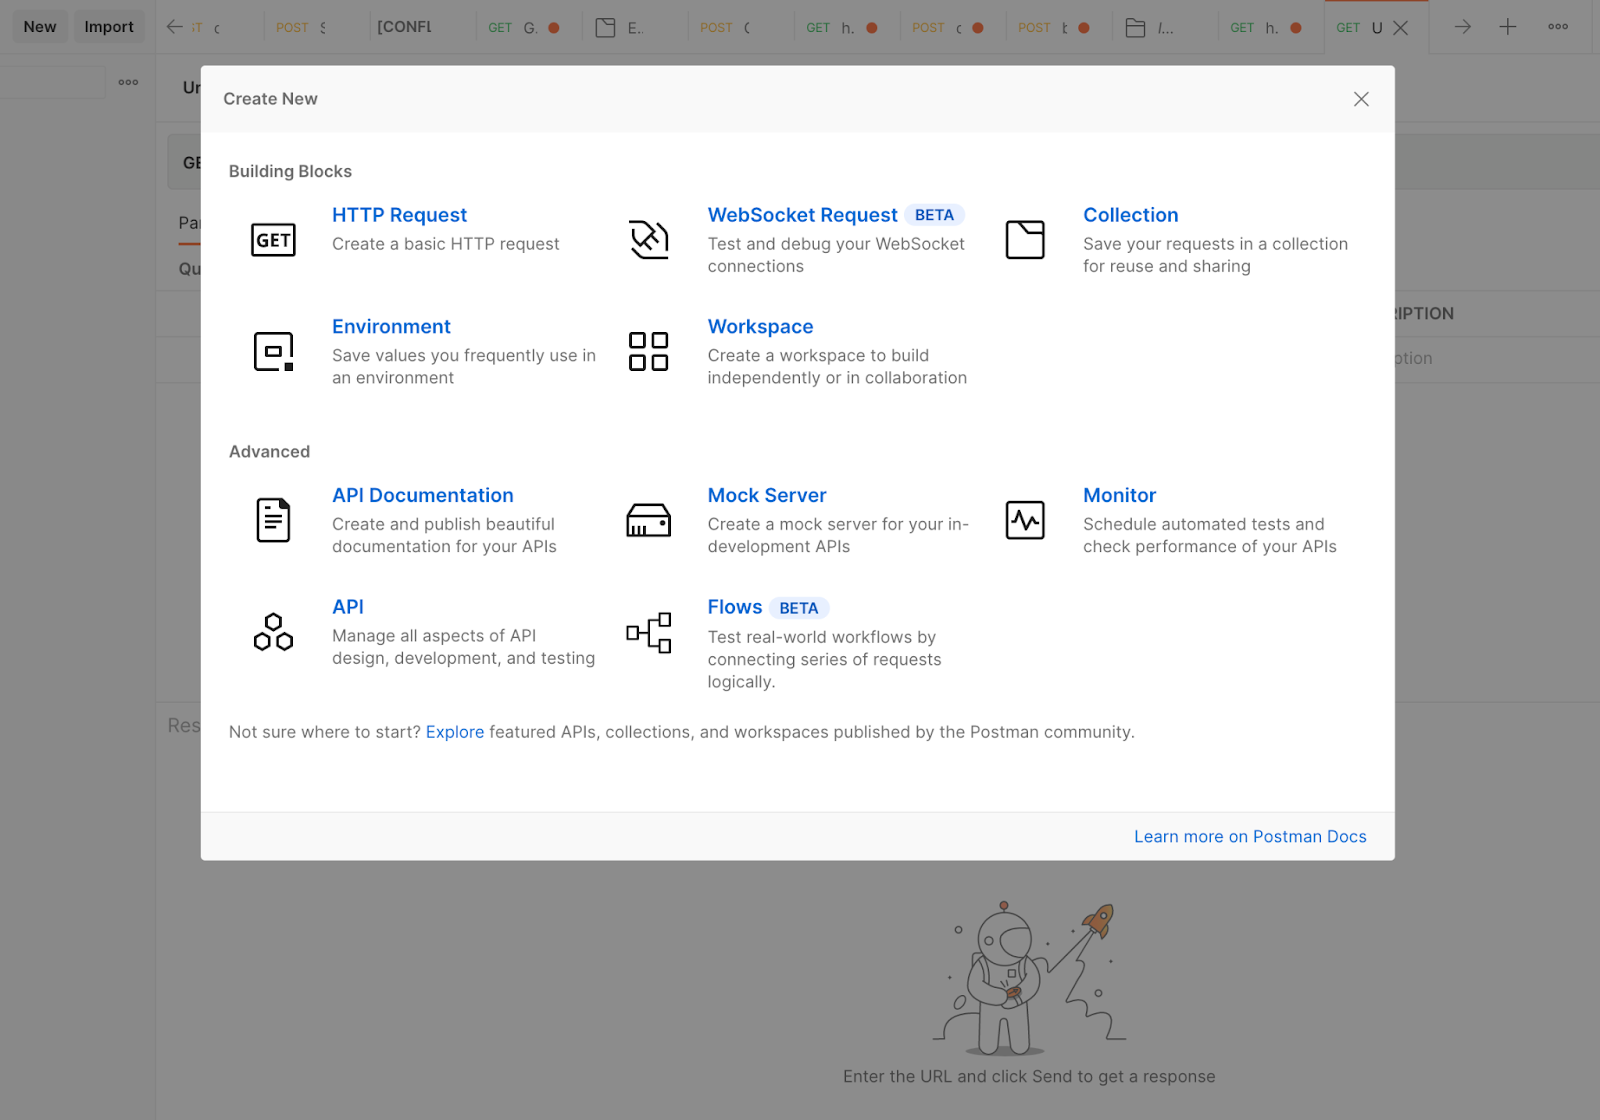Click the 'Building Blocks' section heading

coord(290,171)
